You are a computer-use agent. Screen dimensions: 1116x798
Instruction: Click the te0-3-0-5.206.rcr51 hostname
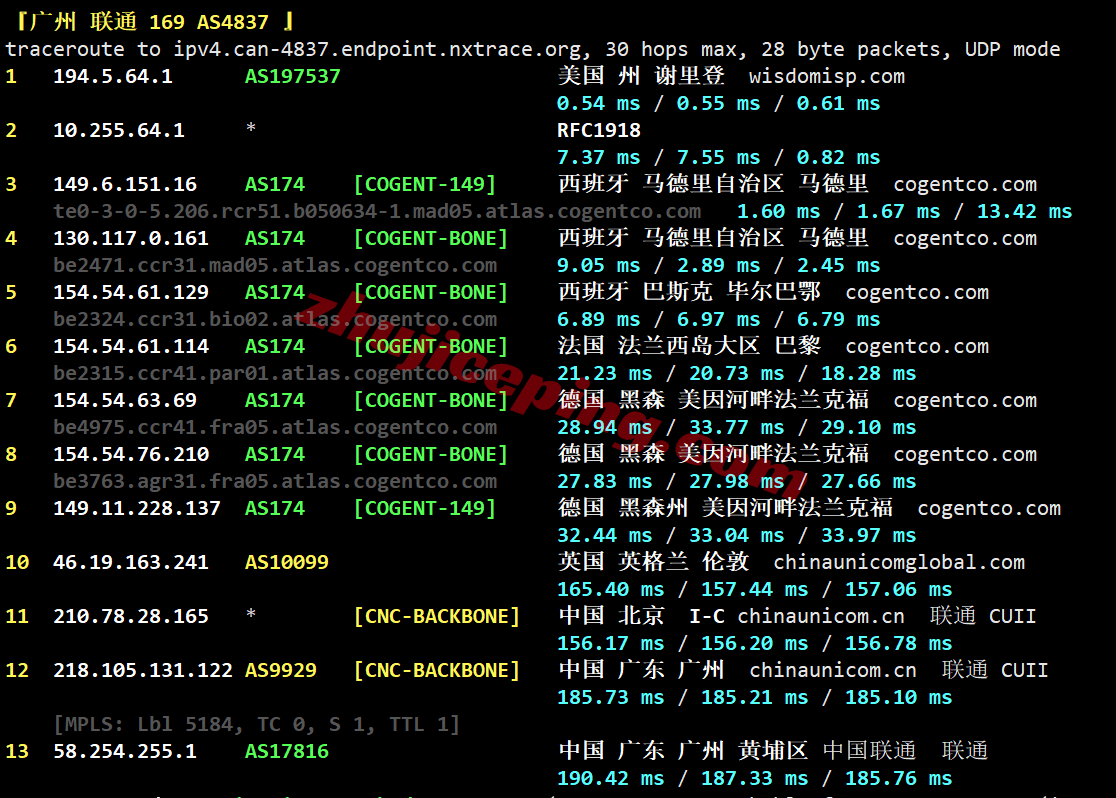[377, 211]
